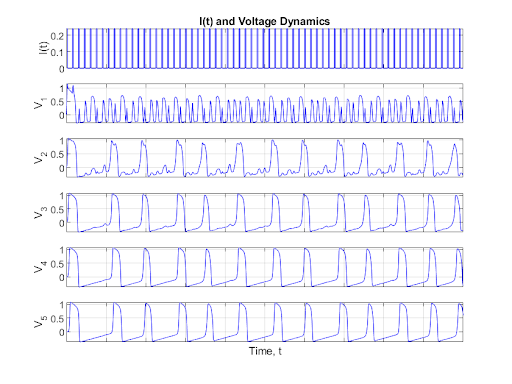This screenshot has height=384, width=512.
Task: Click the 0.5 tick label on V1 axis
Action: click(x=57, y=102)
